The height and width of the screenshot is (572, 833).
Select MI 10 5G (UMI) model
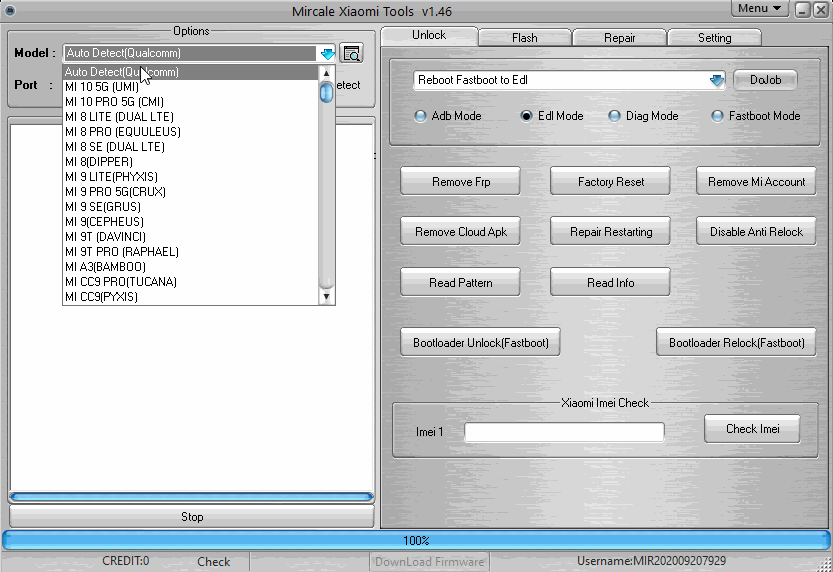point(191,87)
